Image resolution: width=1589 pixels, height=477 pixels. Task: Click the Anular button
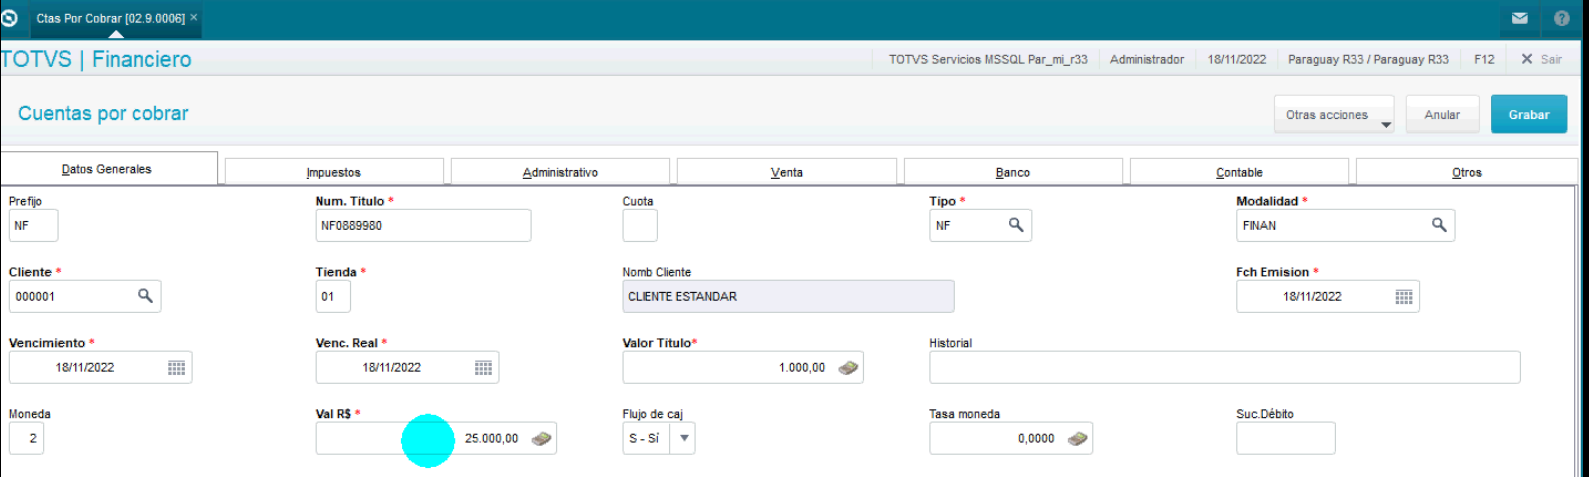(1442, 115)
